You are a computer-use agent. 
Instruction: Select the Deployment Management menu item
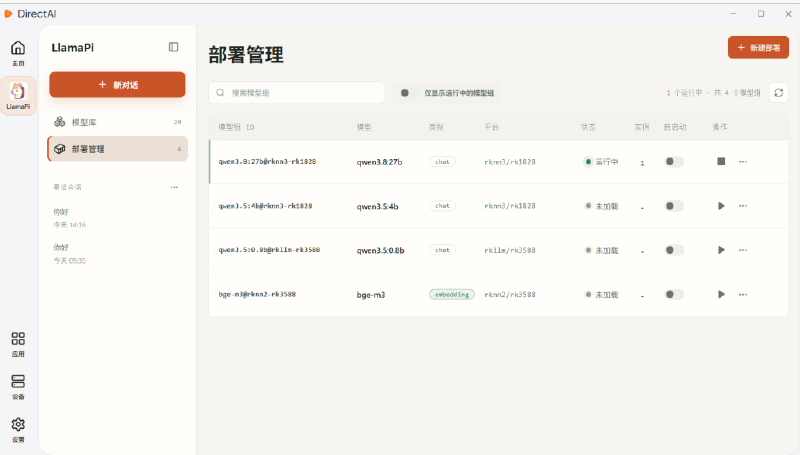(117, 149)
